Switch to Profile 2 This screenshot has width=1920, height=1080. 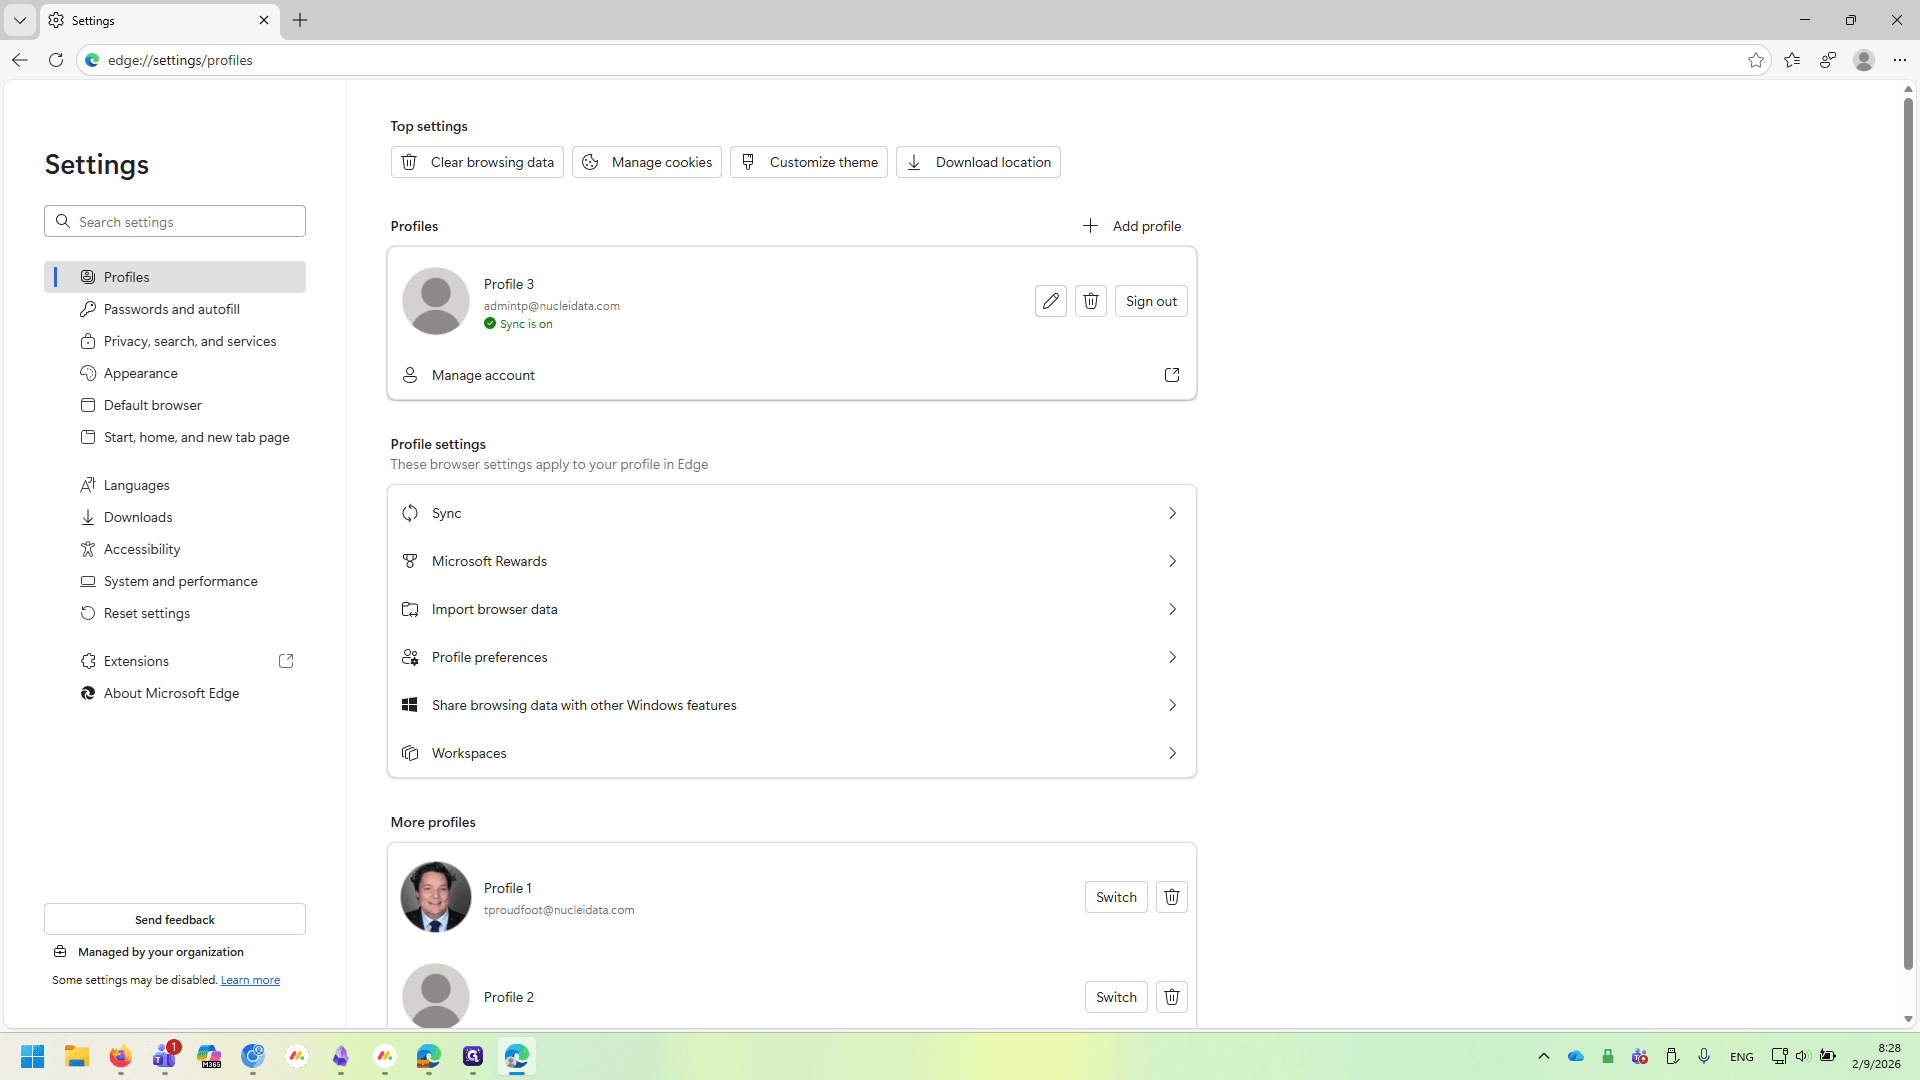[x=1116, y=997]
